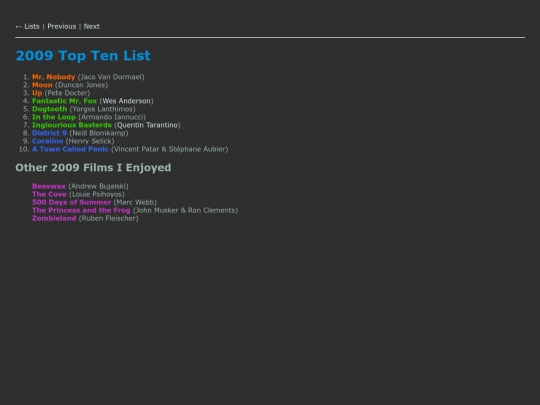Open the 500 Days of Summer link

pos(72,202)
